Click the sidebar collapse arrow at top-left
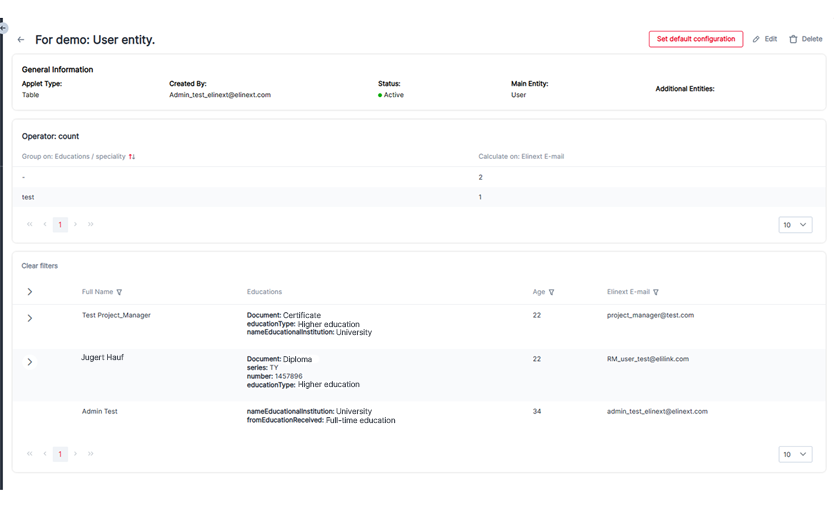Viewport: 834px width, 507px height. tap(4, 28)
